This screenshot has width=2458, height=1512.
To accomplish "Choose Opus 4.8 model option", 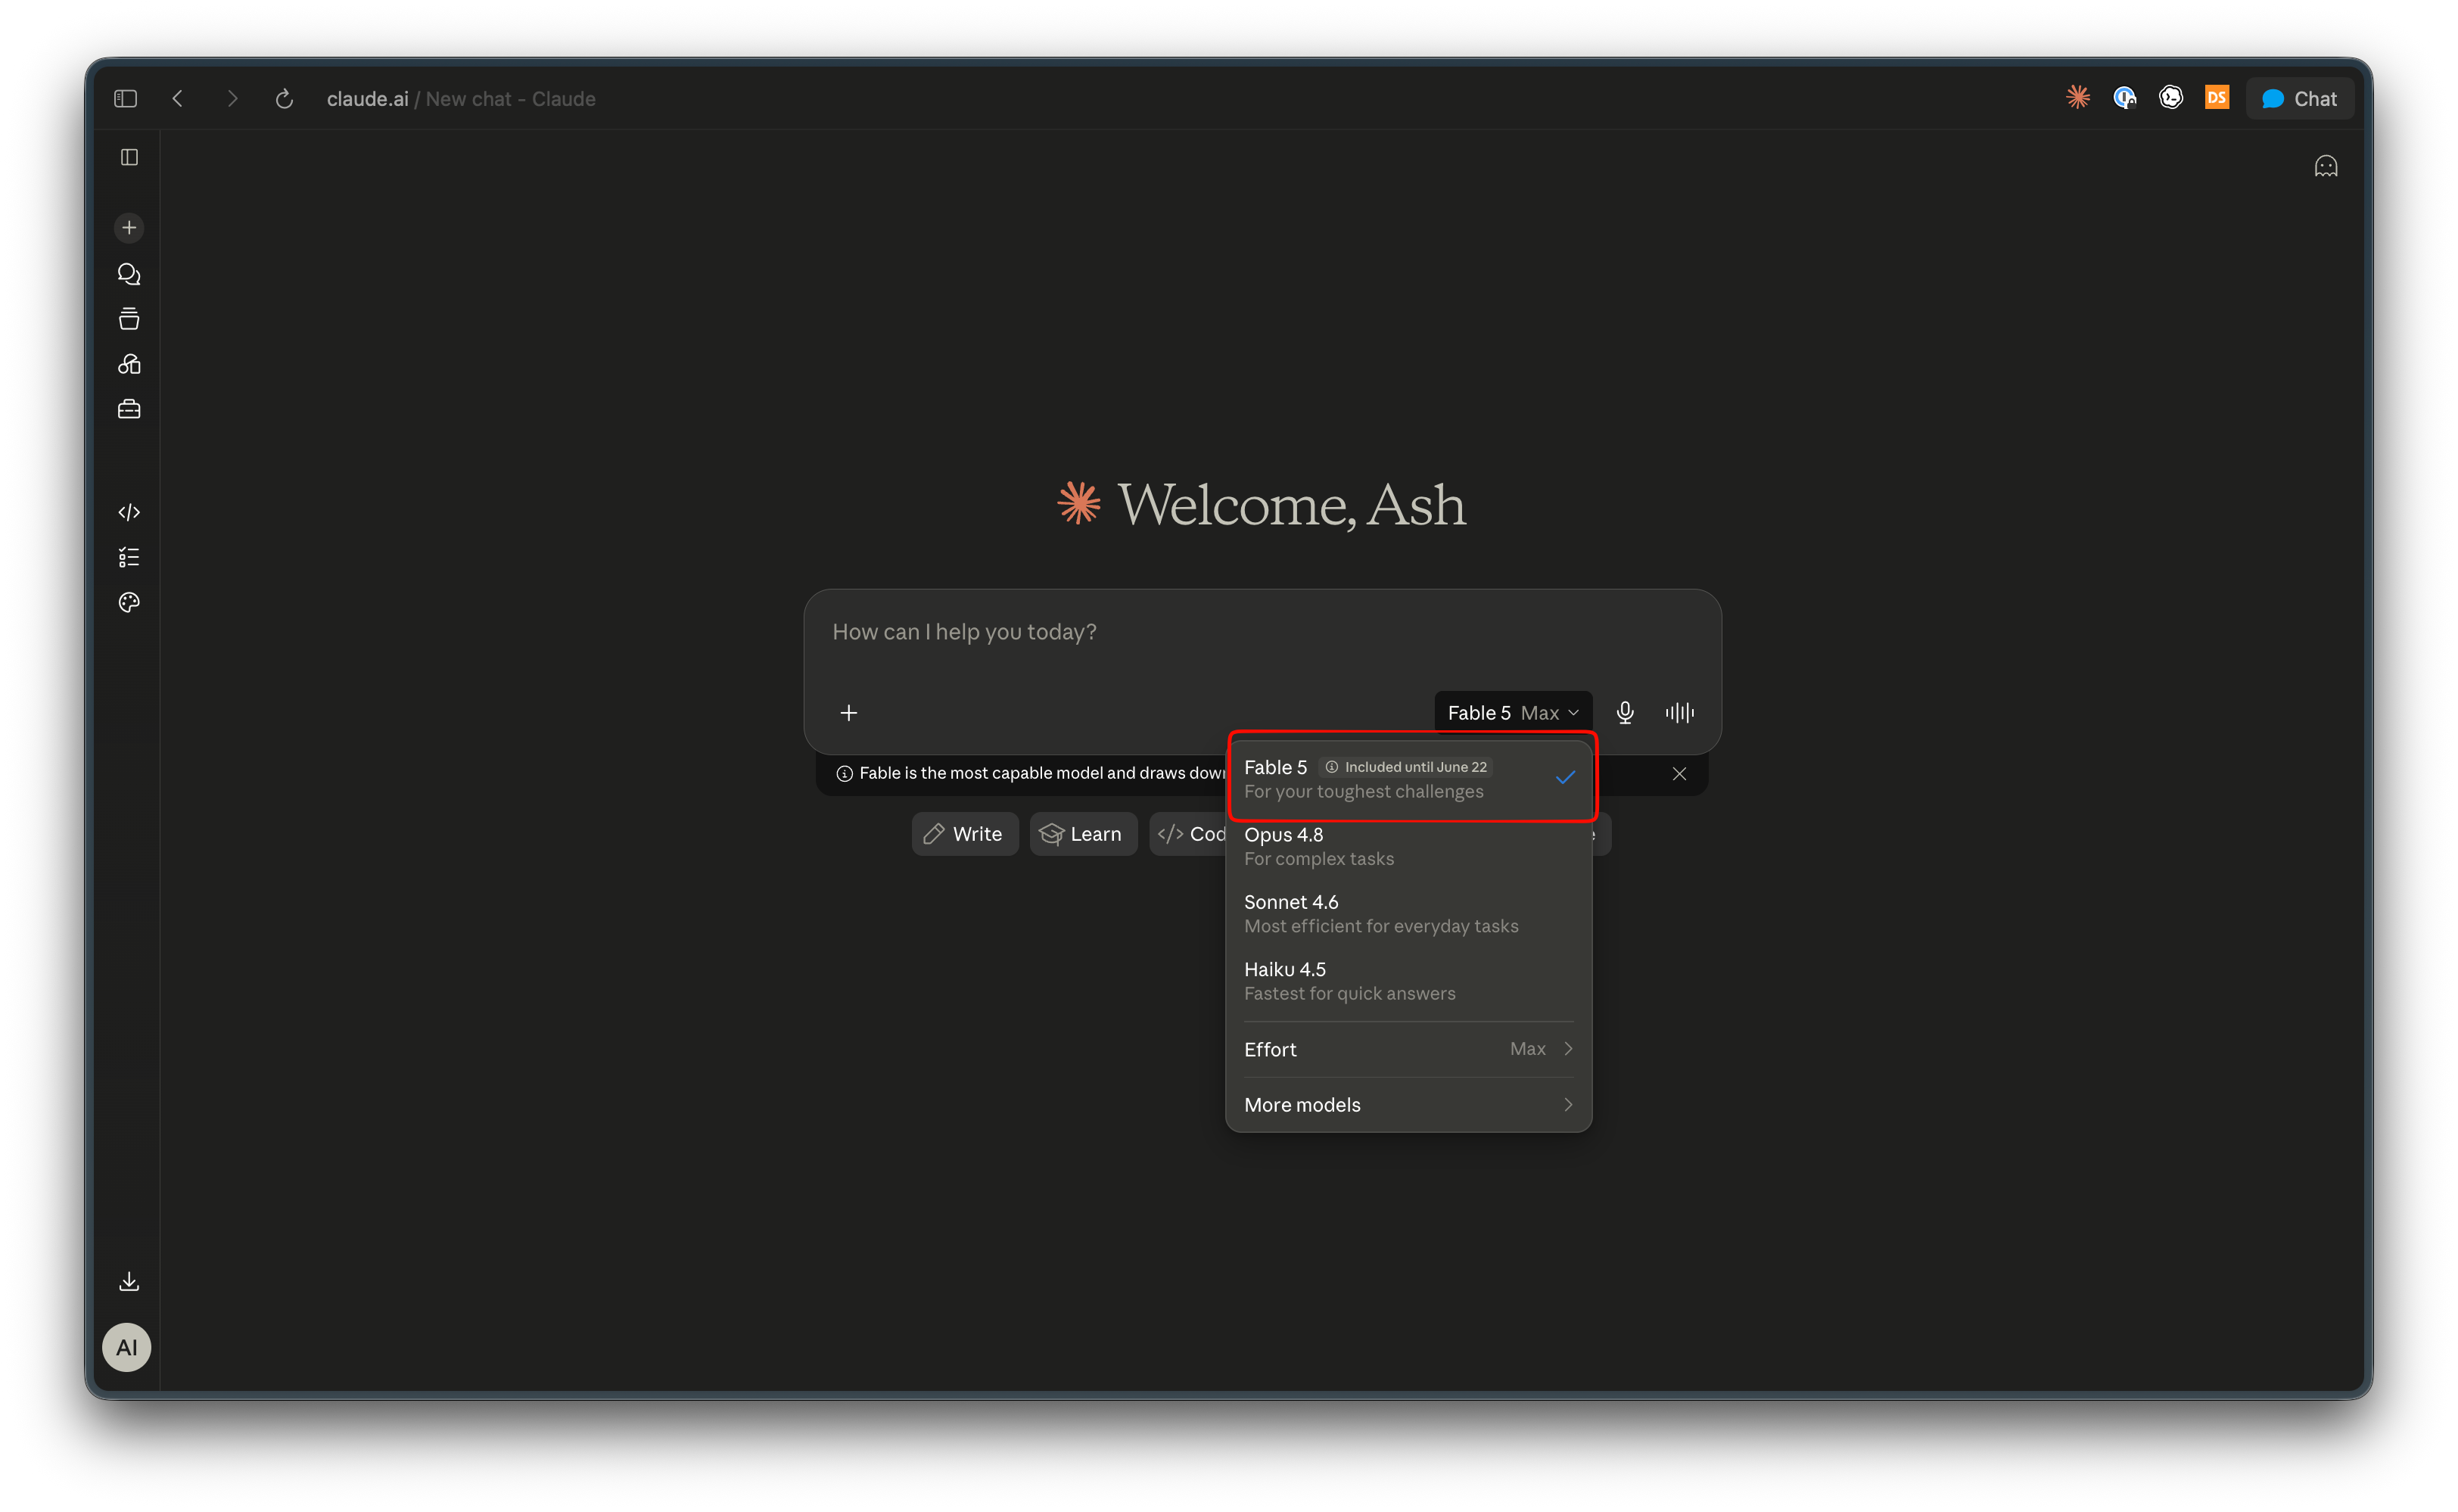I will click(1409, 846).
